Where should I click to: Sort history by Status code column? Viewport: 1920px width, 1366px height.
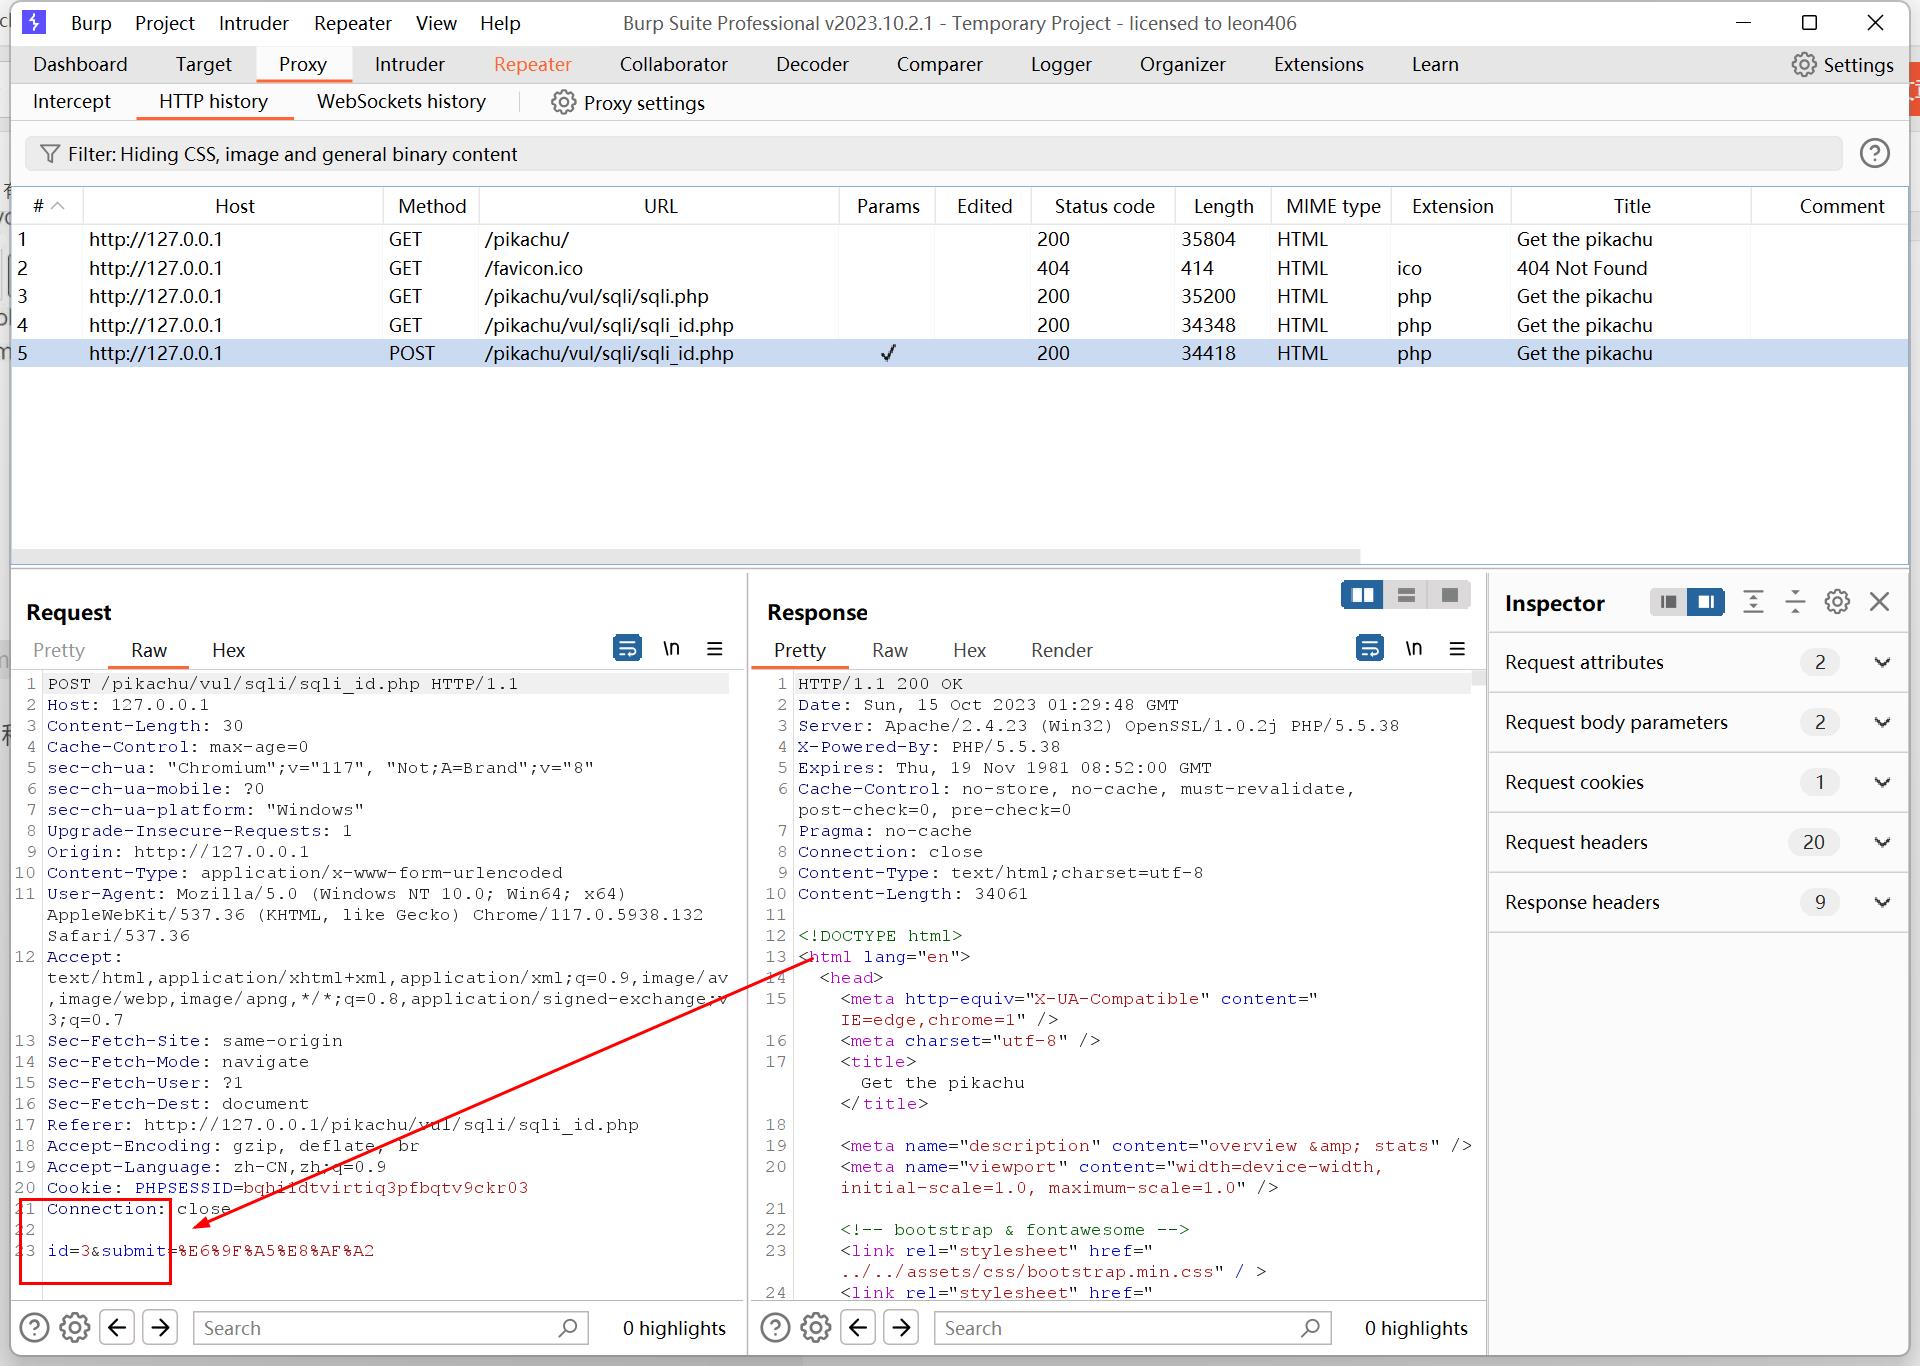tap(1104, 206)
